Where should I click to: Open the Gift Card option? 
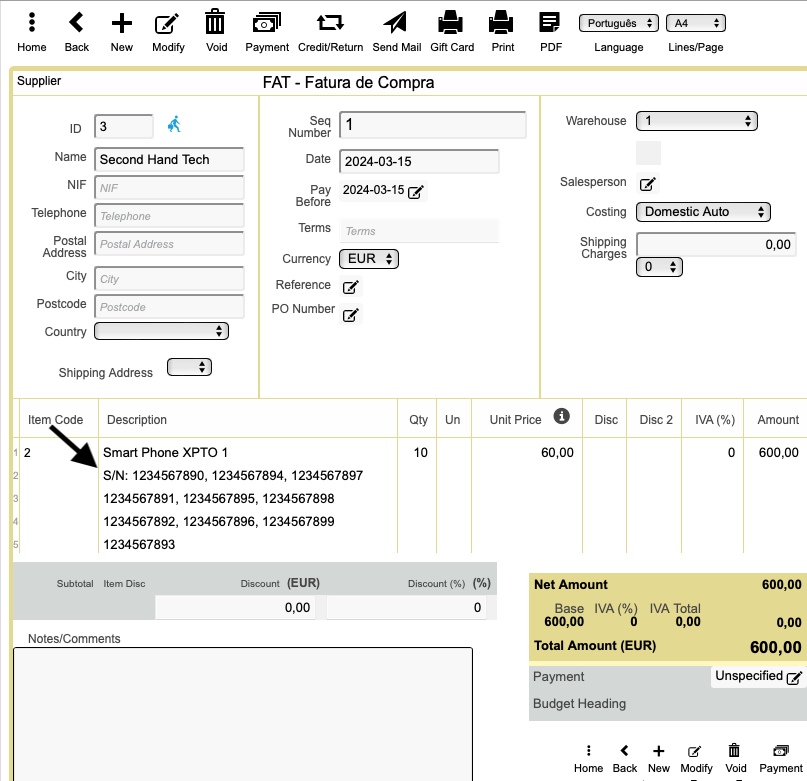(451, 32)
